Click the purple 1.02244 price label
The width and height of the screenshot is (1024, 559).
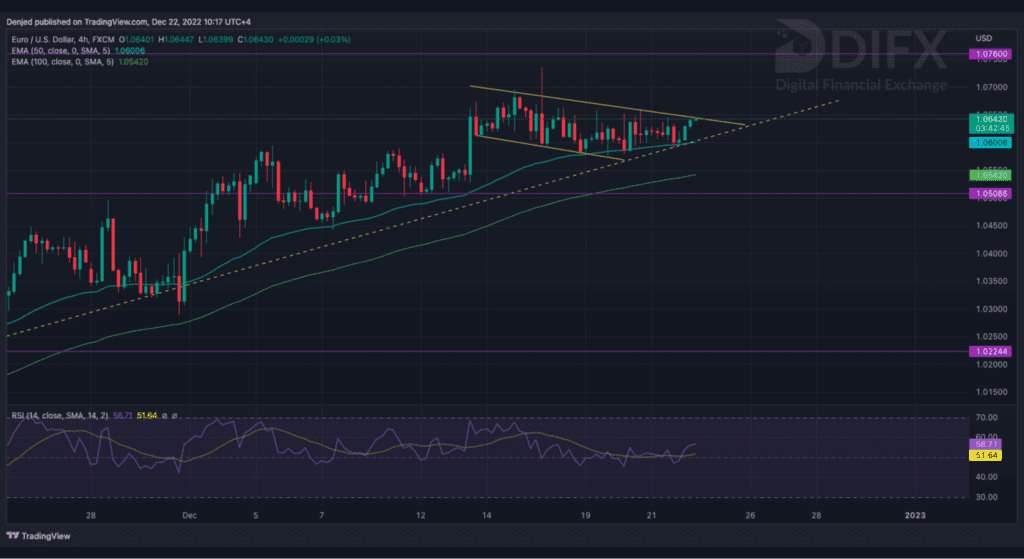988,351
